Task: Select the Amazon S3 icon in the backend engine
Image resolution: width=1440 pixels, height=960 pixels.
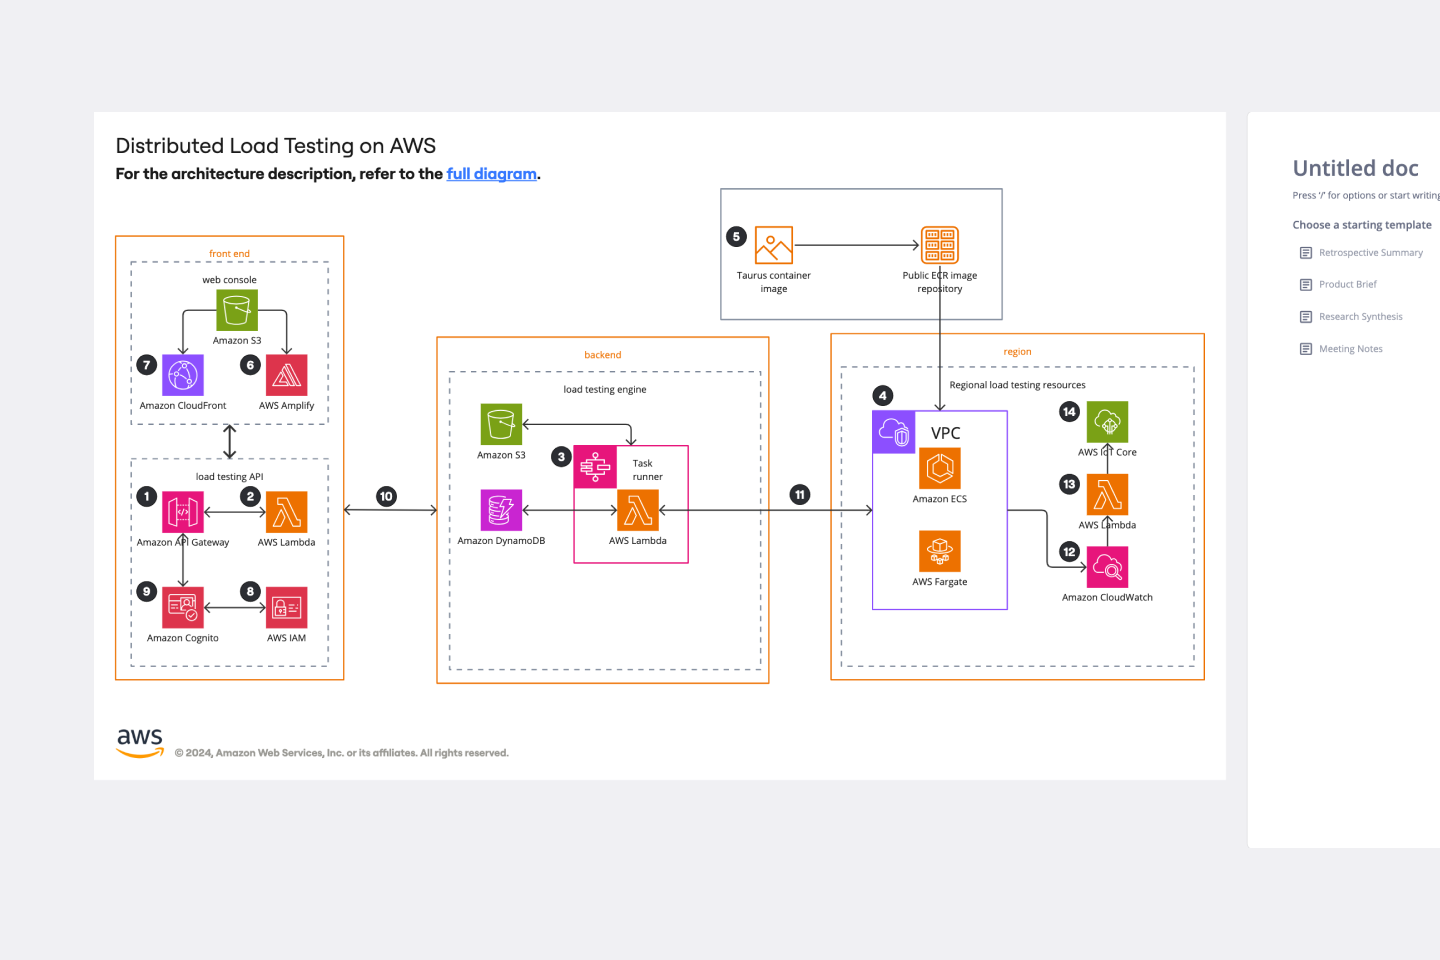Action: pyautogui.click(x=501, y=424)
